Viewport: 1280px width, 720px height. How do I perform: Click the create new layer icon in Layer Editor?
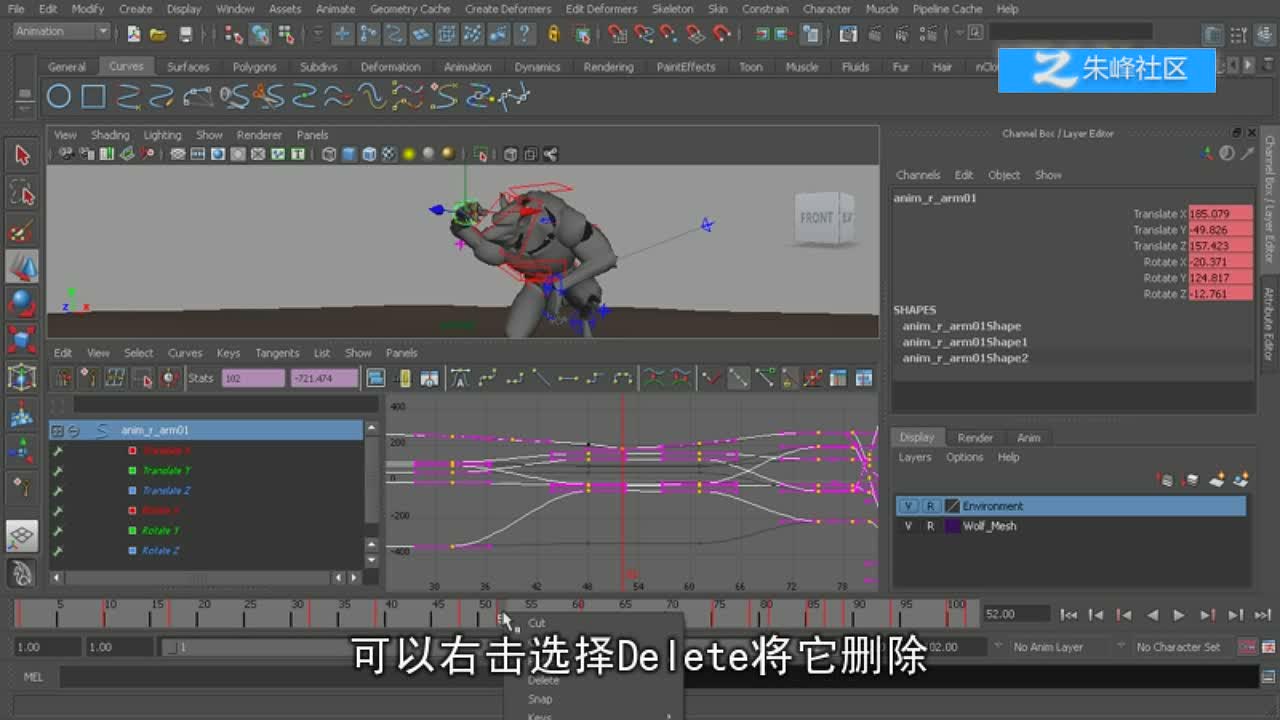tap(1217, 480)
